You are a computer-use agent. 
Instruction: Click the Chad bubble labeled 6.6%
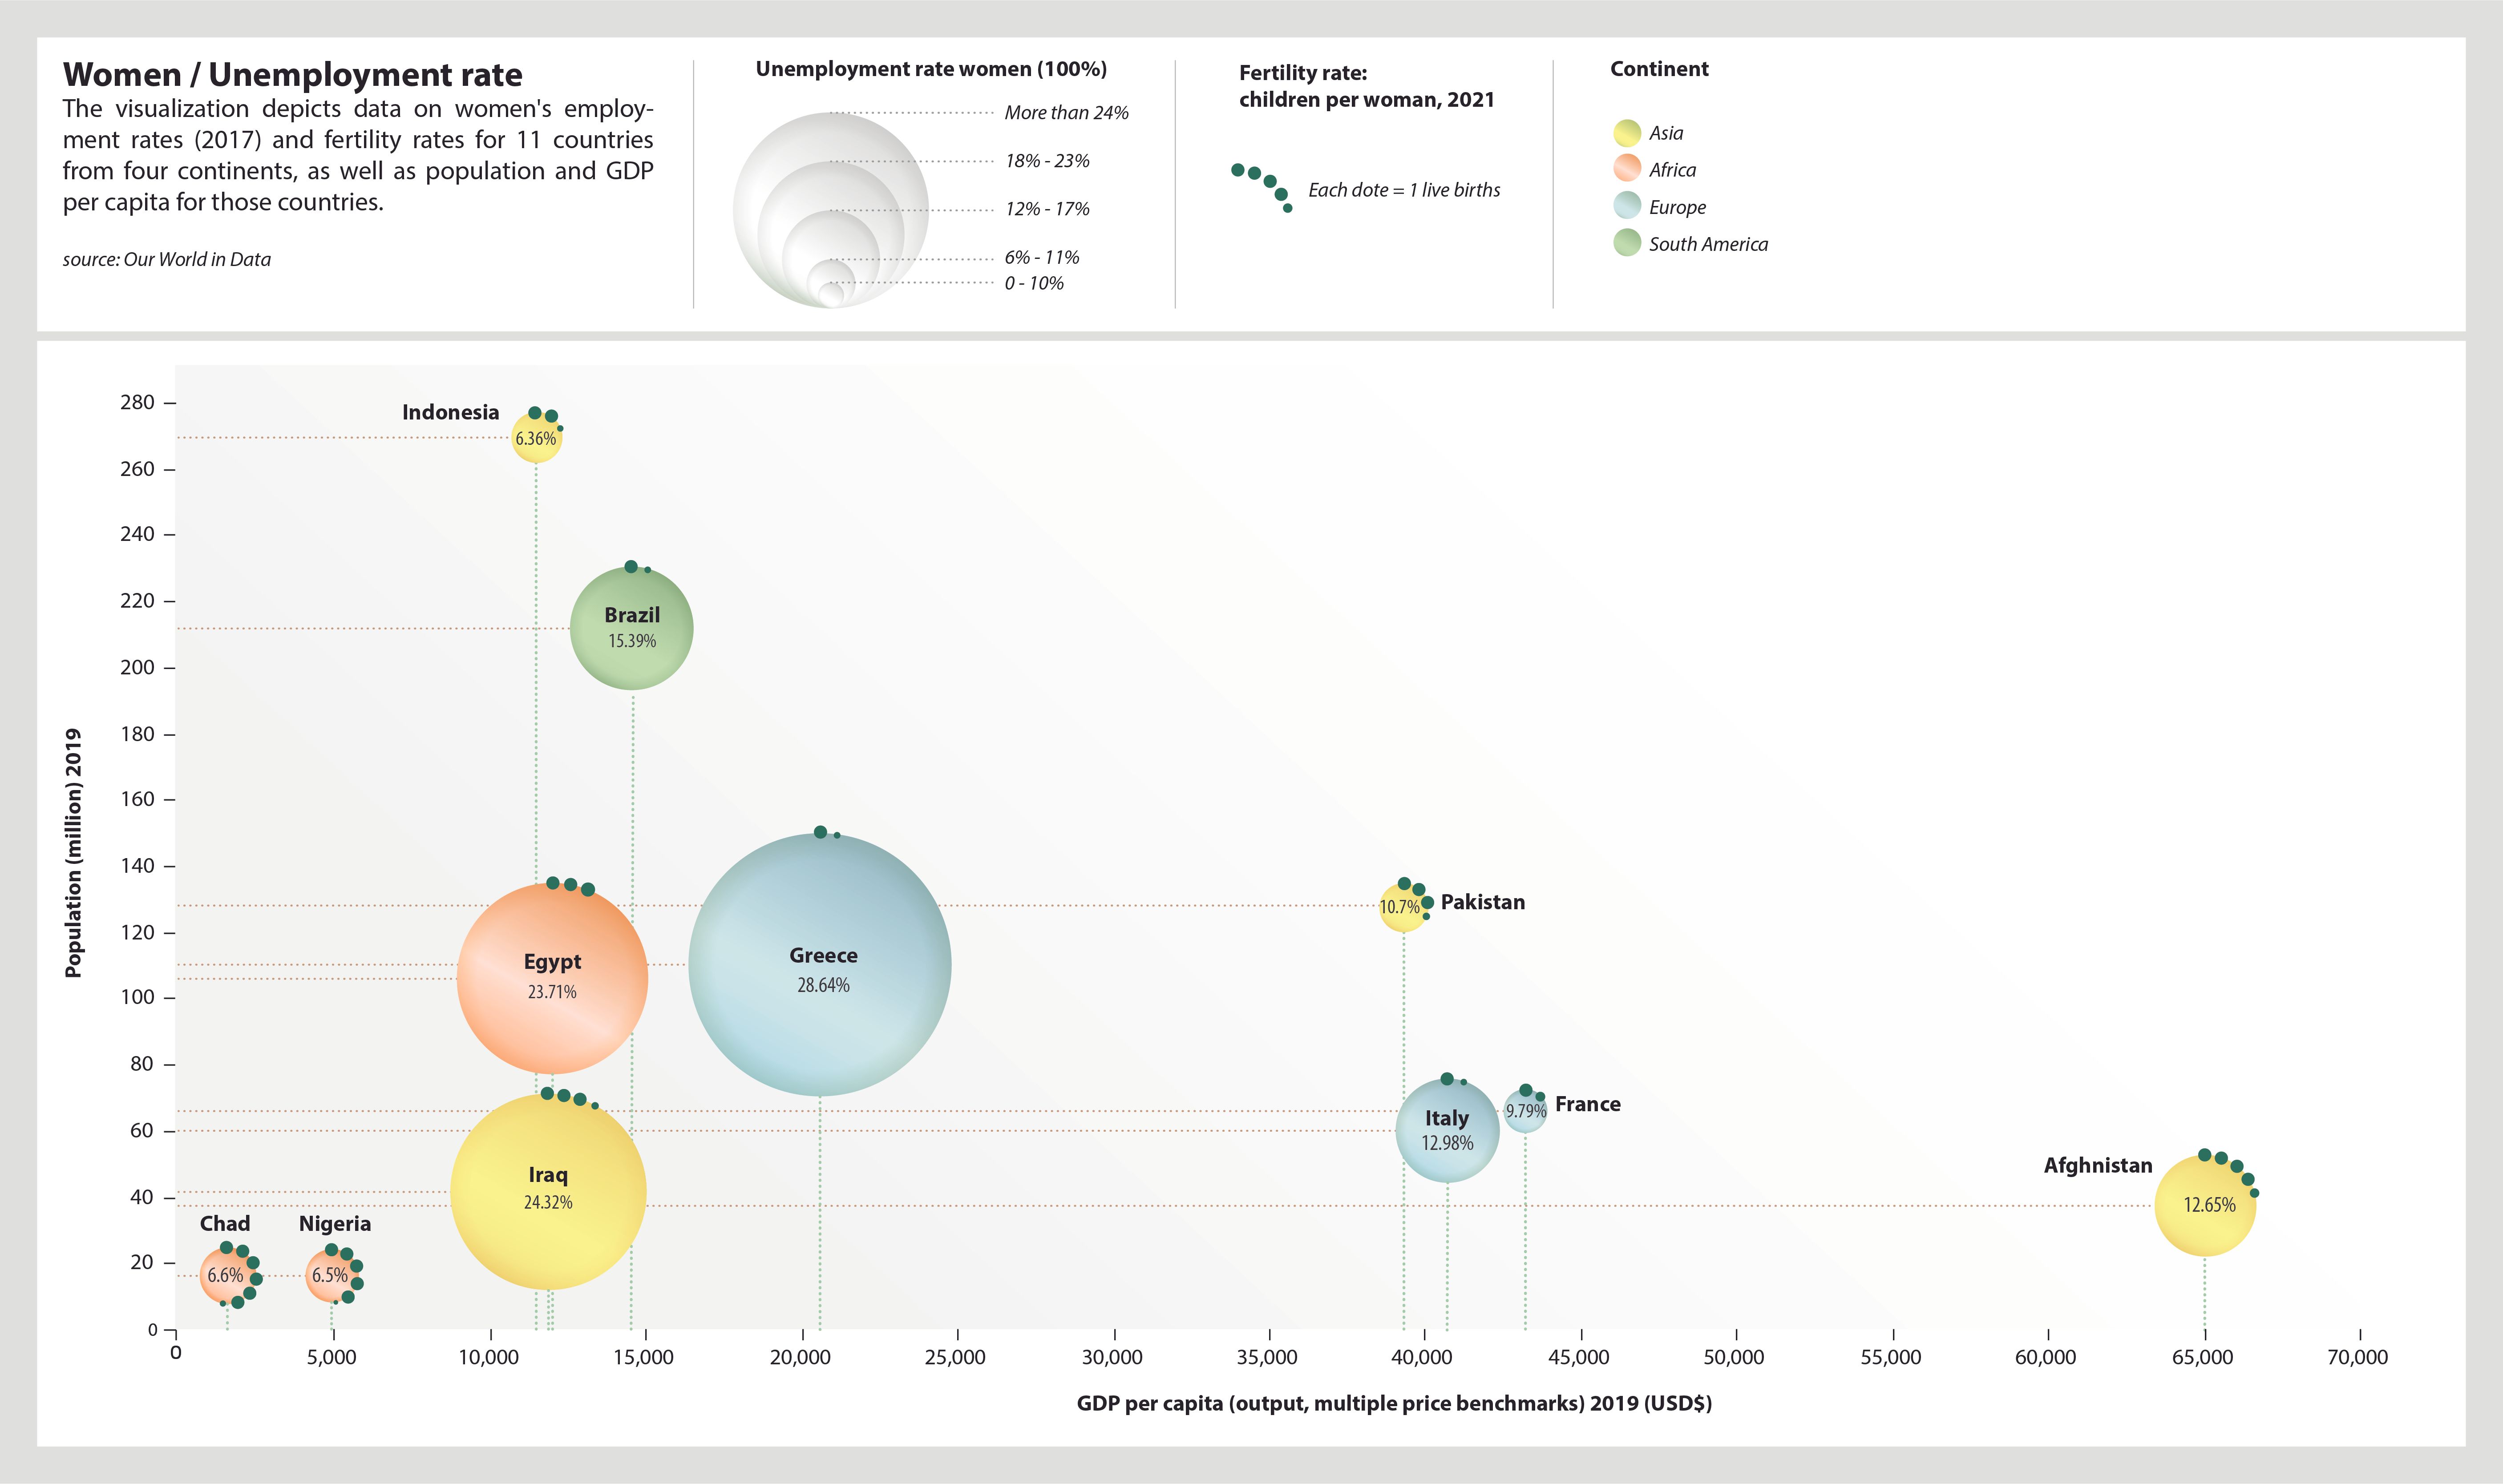coord(225,1275)
